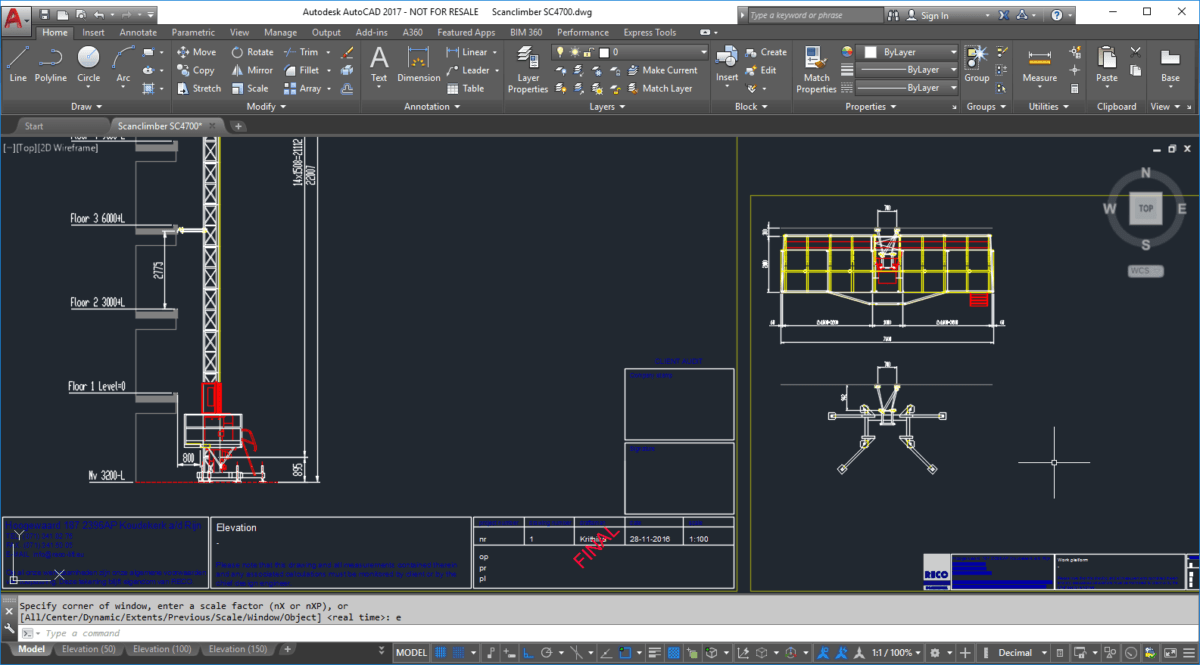Open the Insert block tool
This screenshot has height=665, width=1200.
(727, 66)
